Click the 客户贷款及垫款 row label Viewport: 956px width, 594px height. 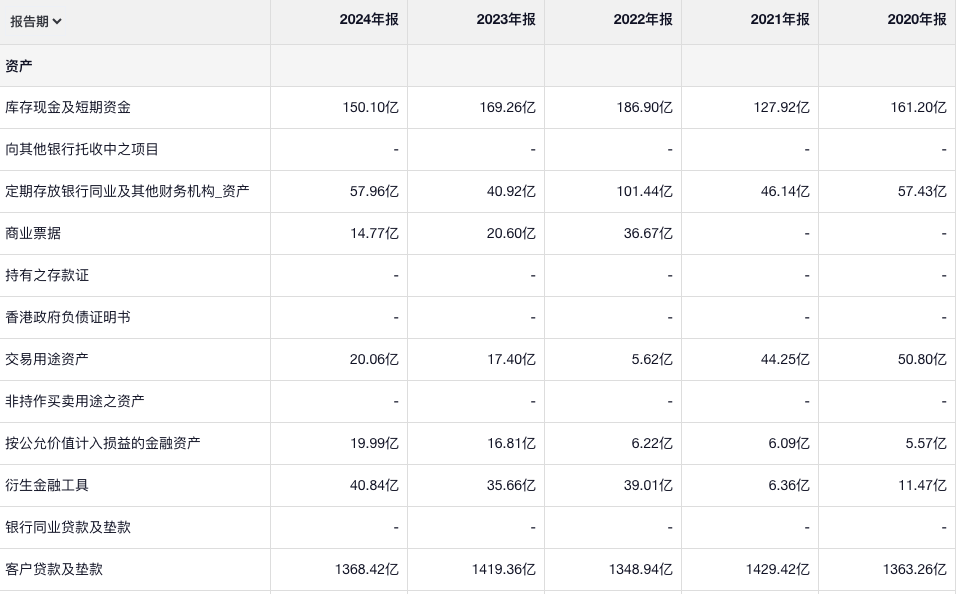point(54,569)
